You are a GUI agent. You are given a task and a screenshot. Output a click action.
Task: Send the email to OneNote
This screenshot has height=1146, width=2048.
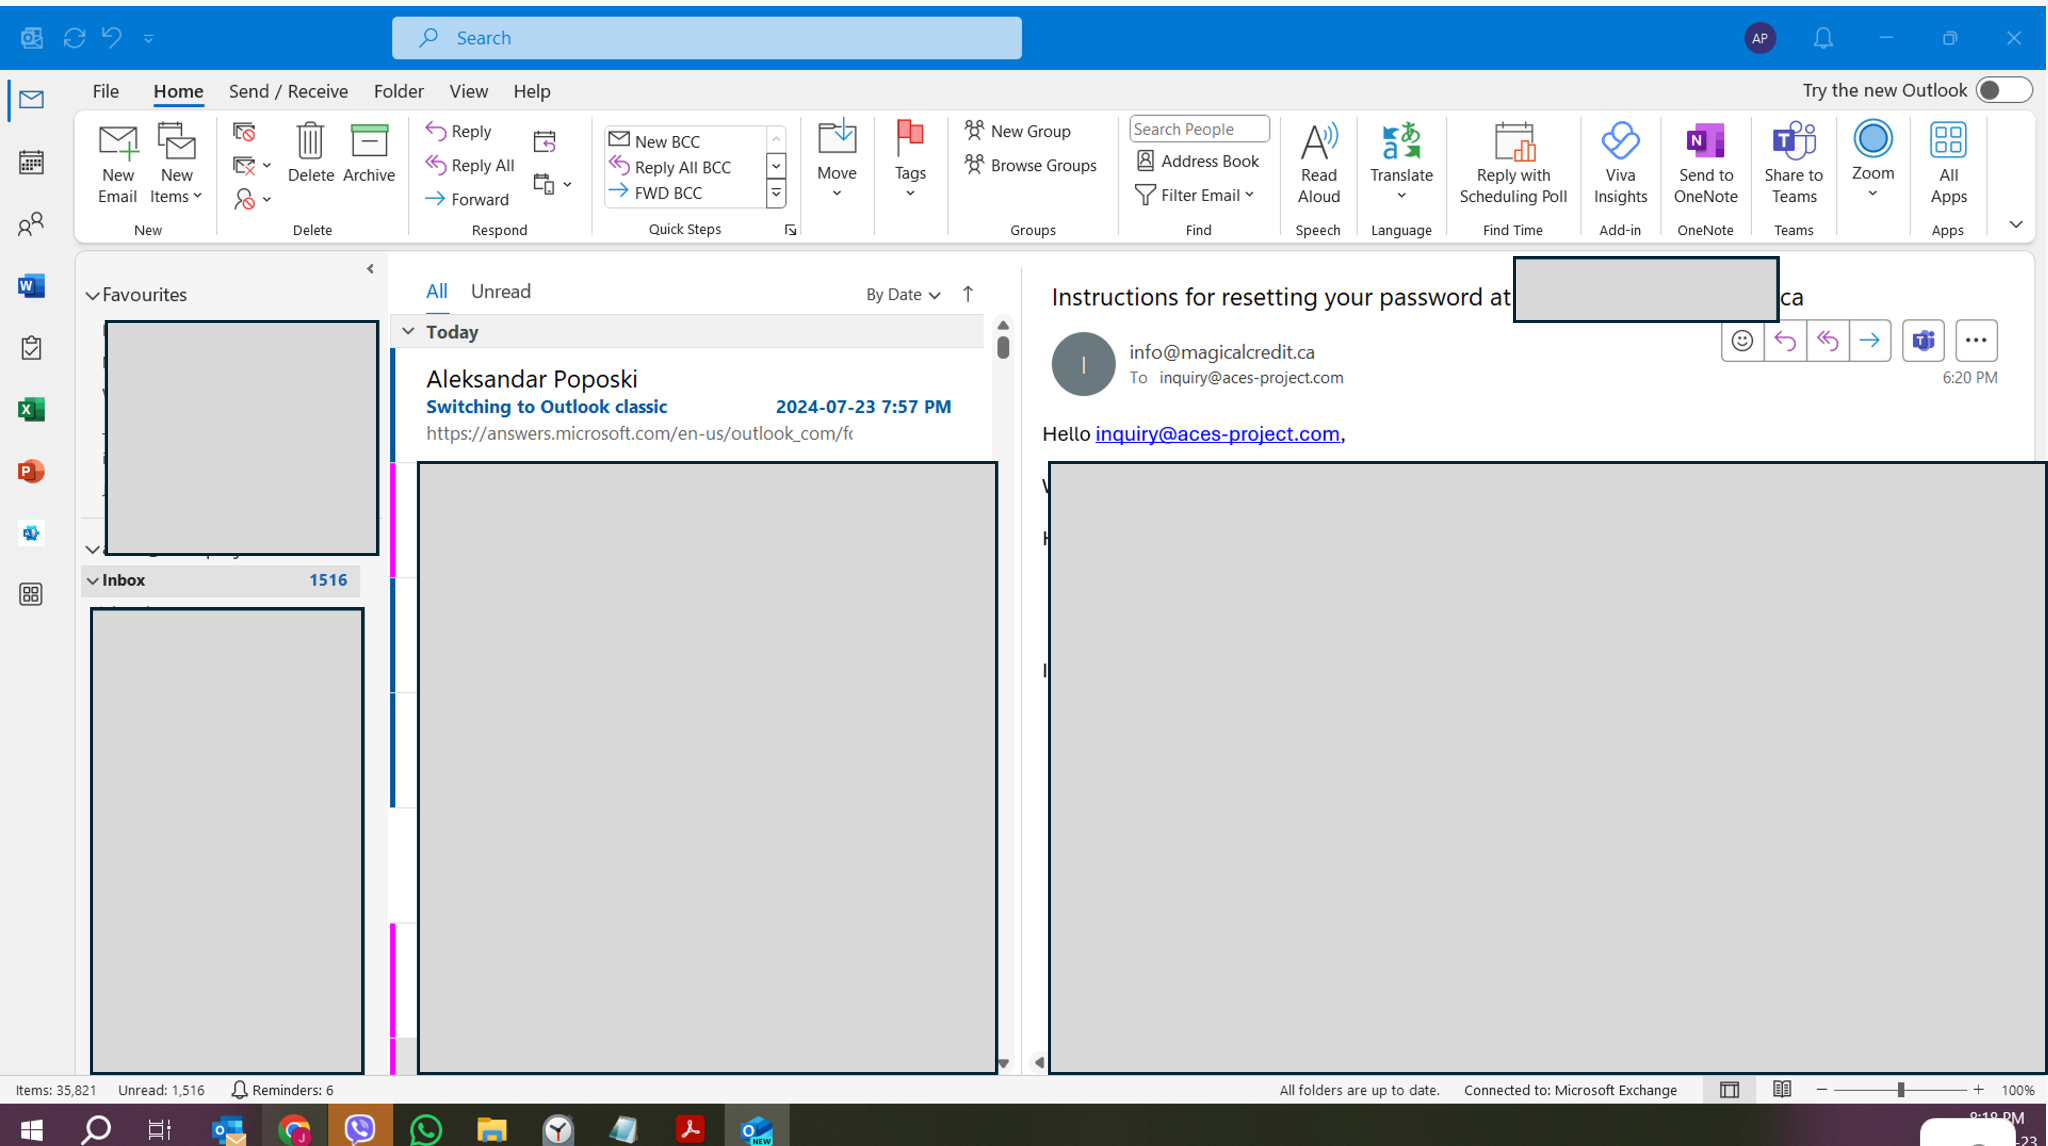[1705, 163]
